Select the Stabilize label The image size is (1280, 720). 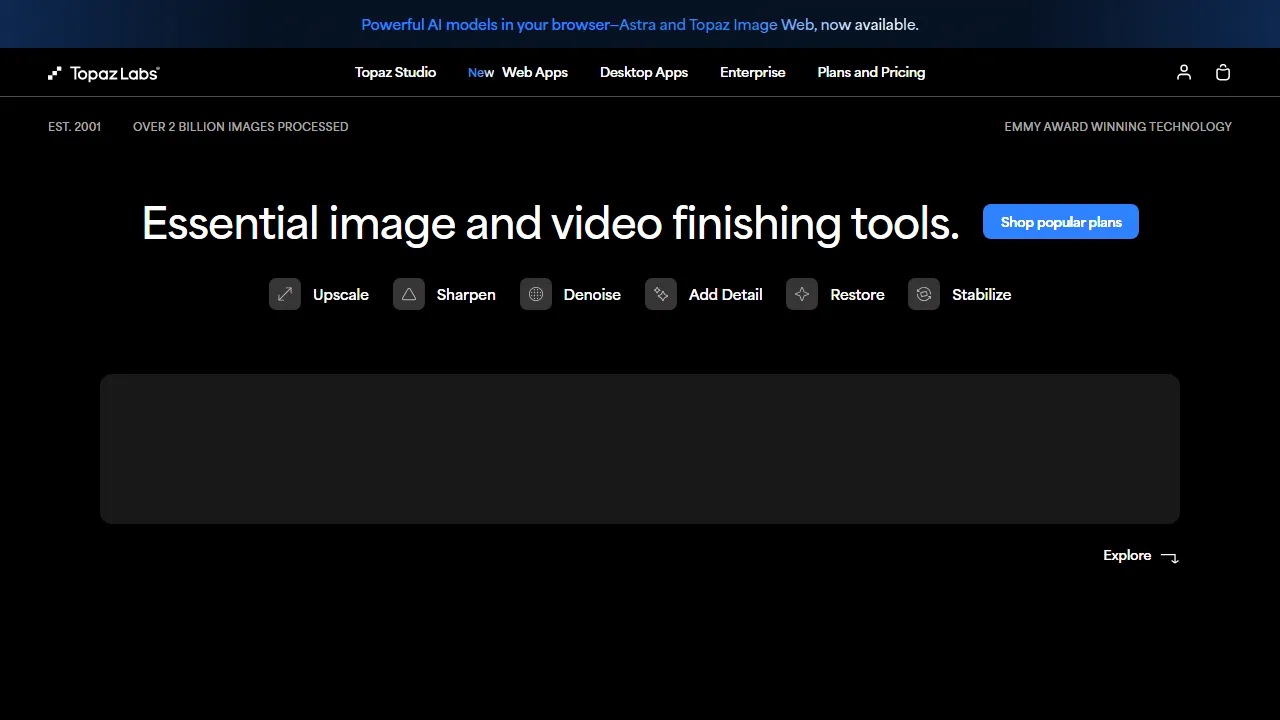tap(982, 294)
